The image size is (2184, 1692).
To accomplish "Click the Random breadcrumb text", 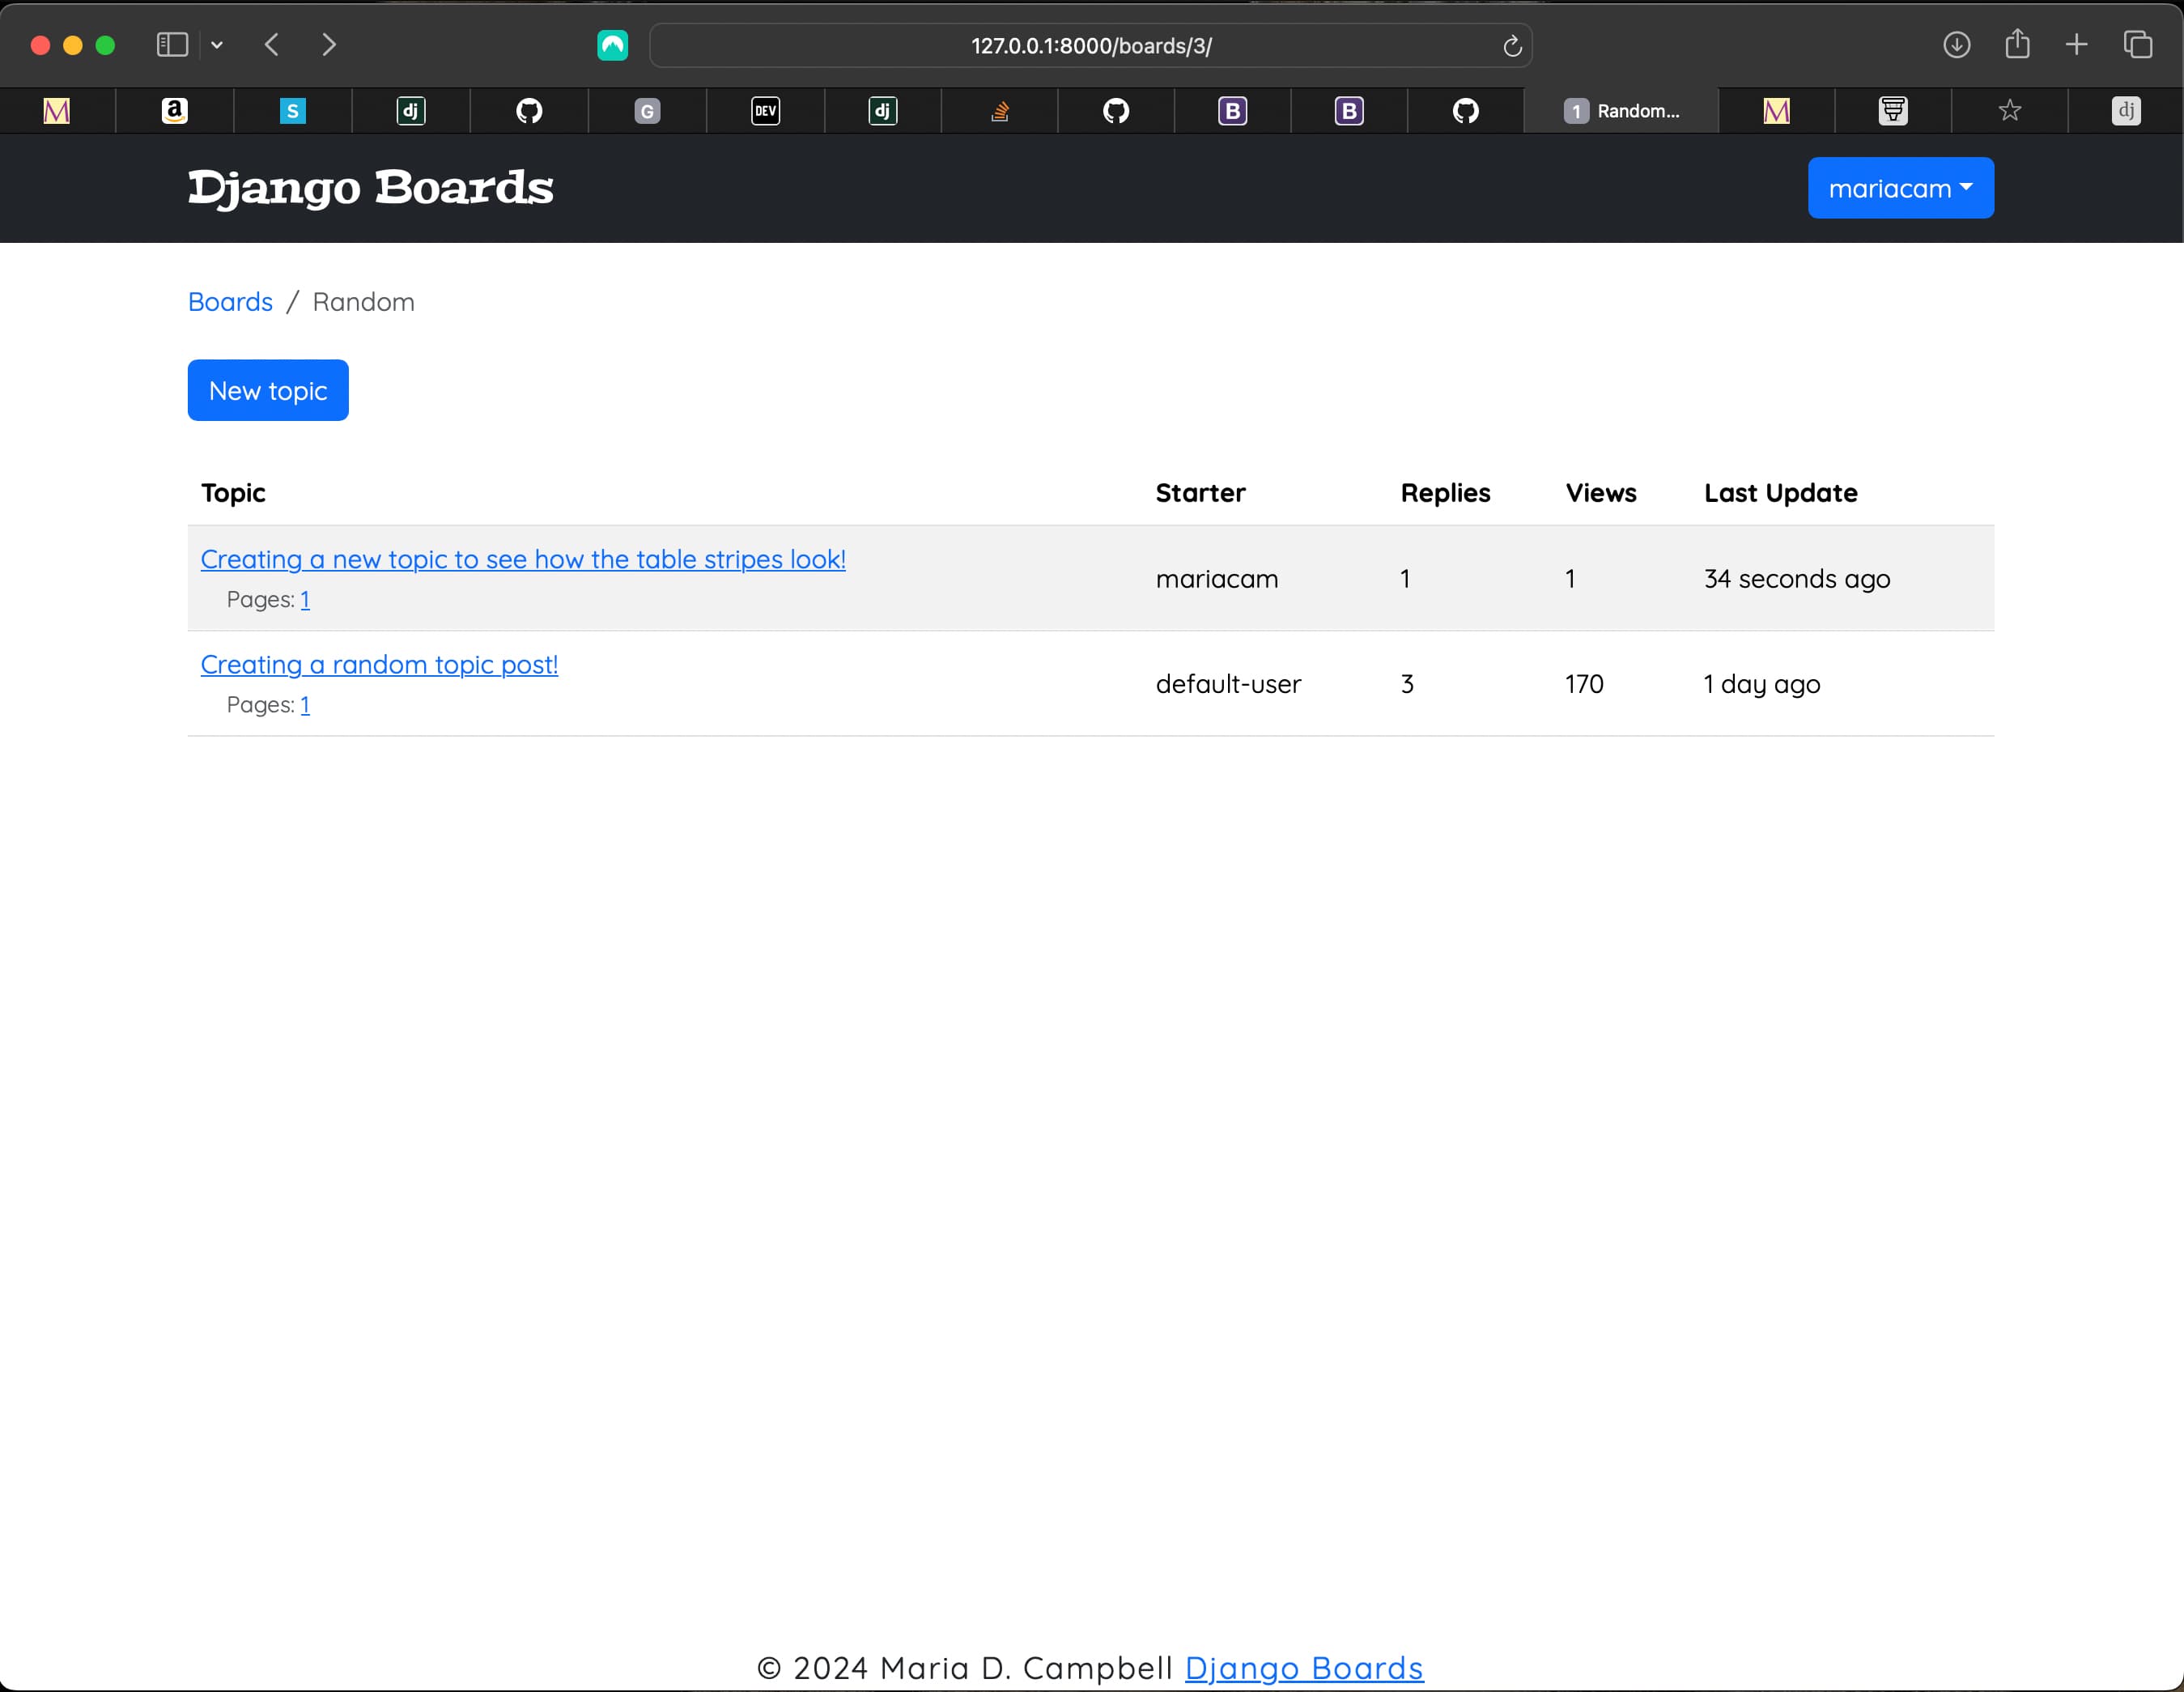I will (x=363, y=302).
